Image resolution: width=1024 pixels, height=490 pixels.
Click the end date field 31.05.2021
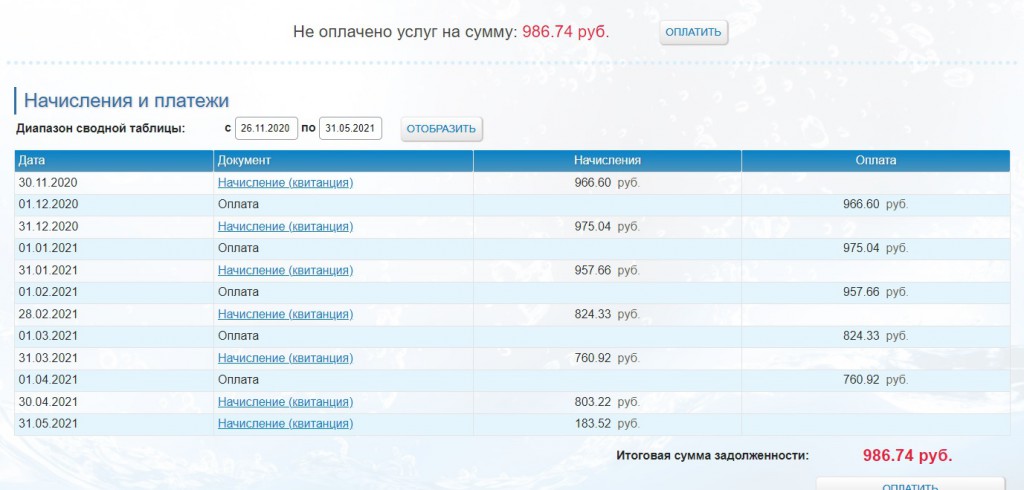tap(350, 128)
